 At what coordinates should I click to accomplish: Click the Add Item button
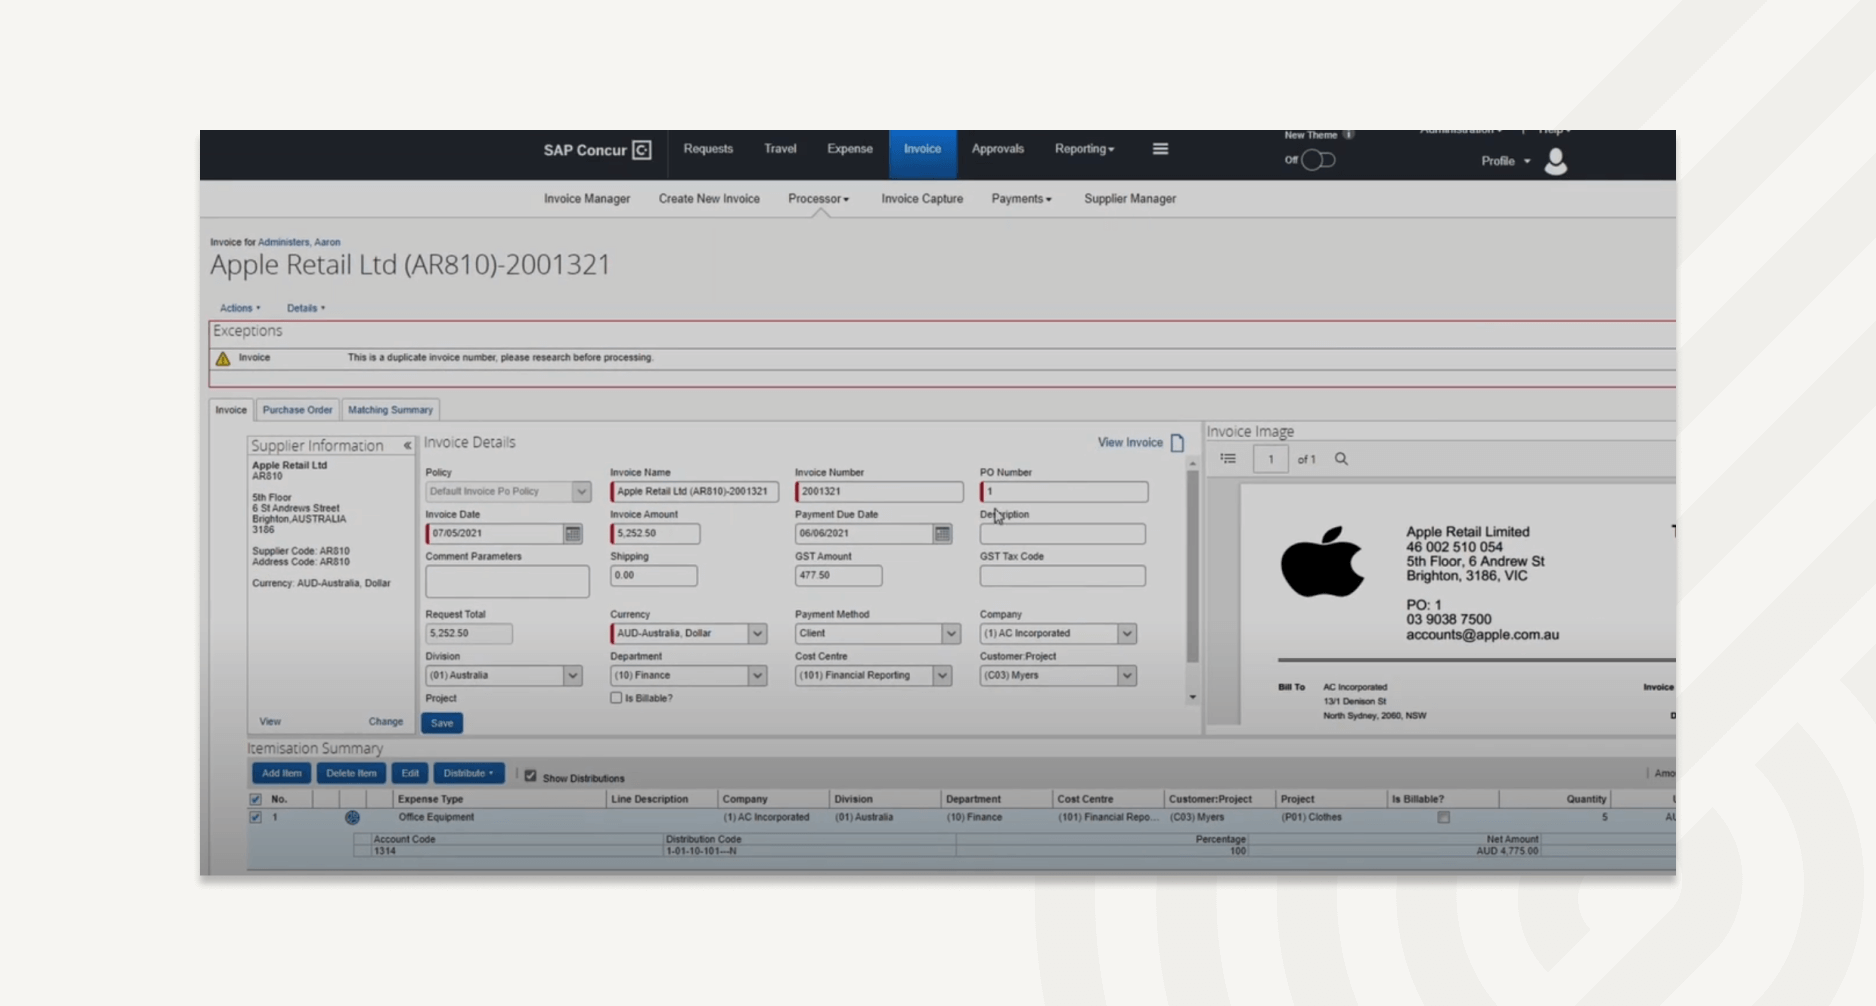click(281, 773)
